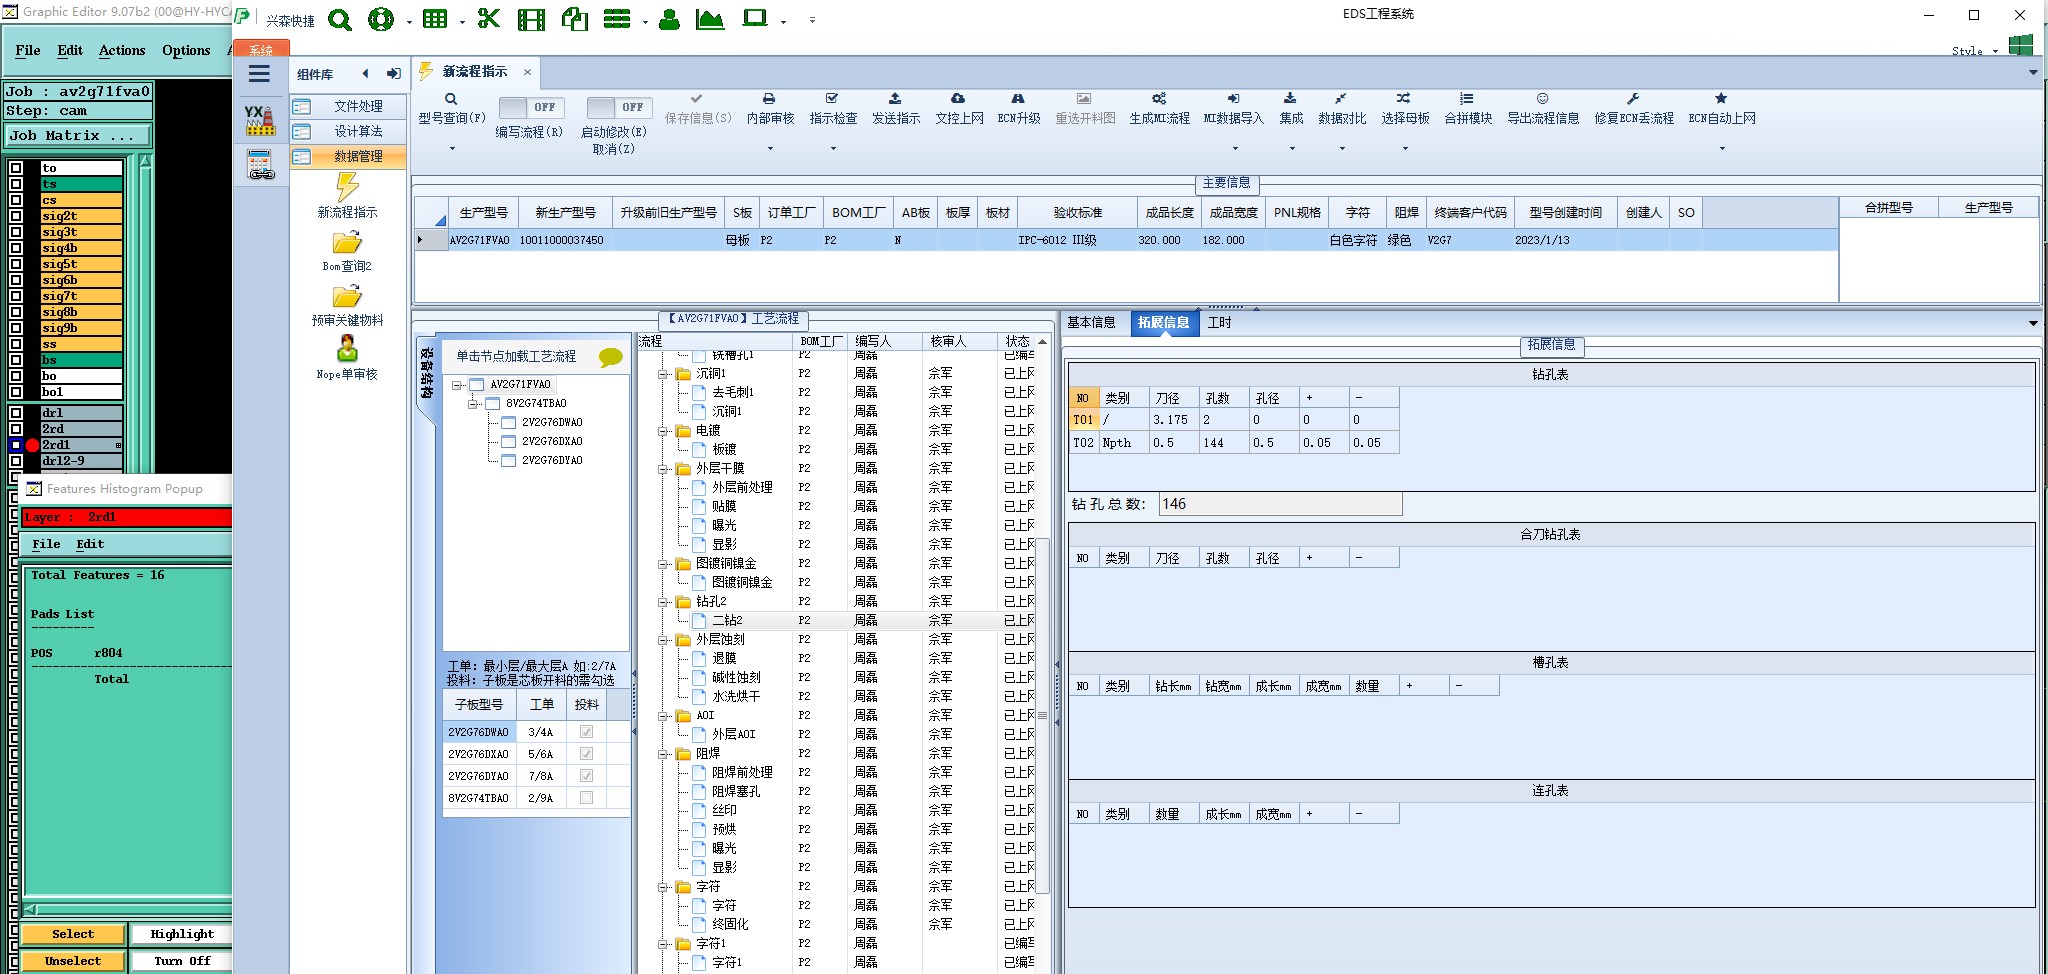The height and width of the screenshot is (974, 2048).
Task: Click the 发送指示 upload button
Action: pyautogui.click(x=895, y=109)
